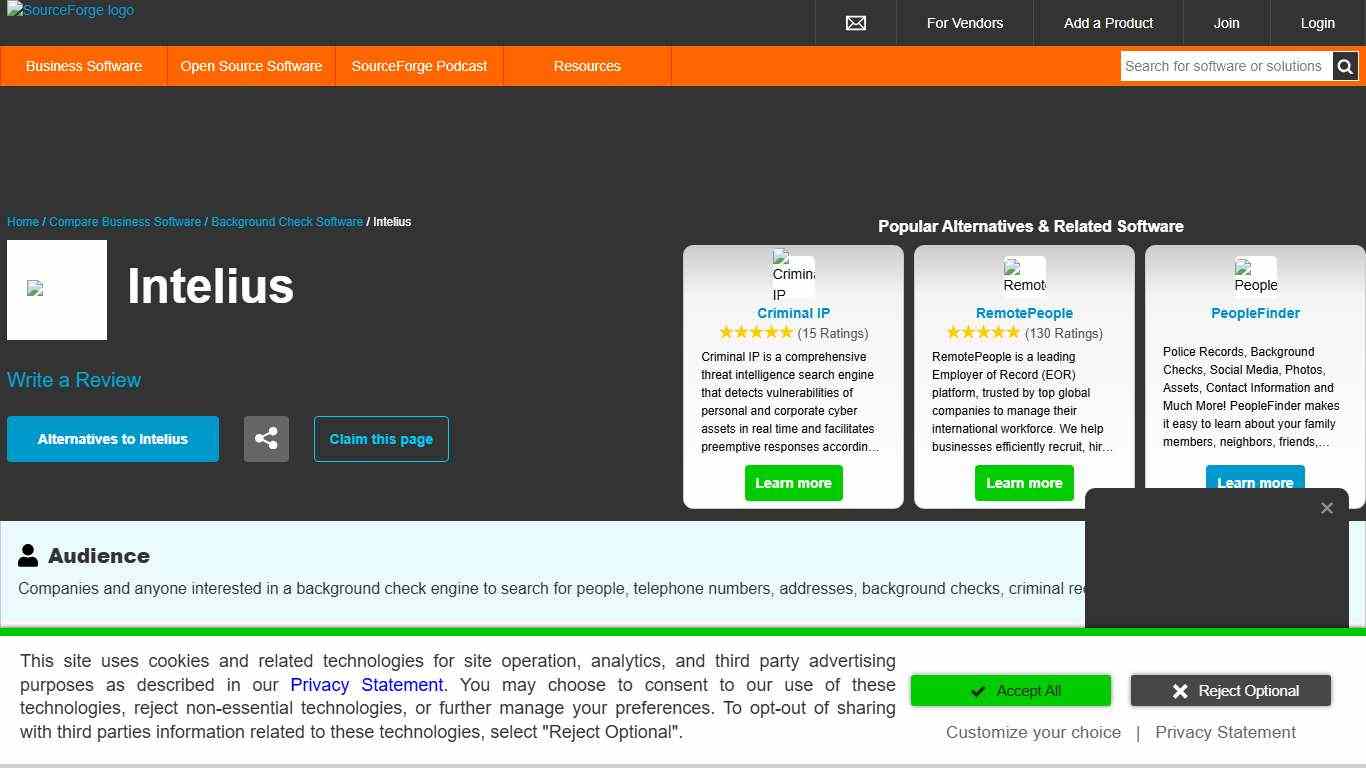Open Customize your choice link
The width and height of the screenshot is (1366, 768).
1033,732
